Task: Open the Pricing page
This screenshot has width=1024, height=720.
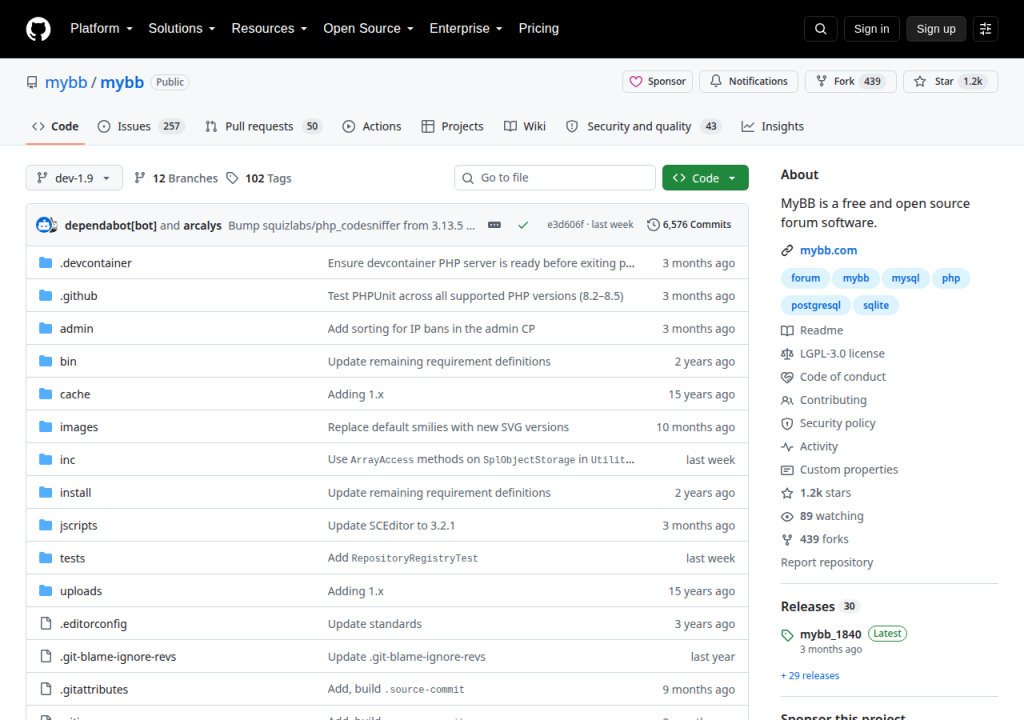Action: pos(539,29)
